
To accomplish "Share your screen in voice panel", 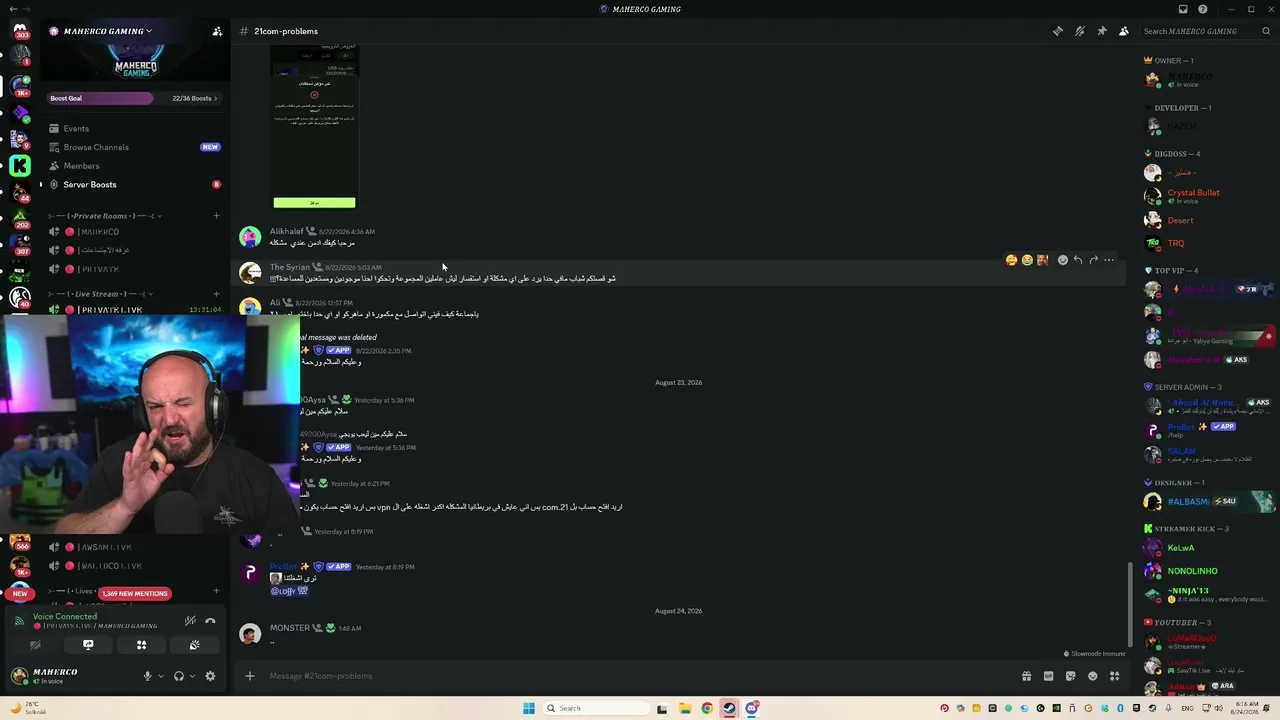I will pos(88,645).
